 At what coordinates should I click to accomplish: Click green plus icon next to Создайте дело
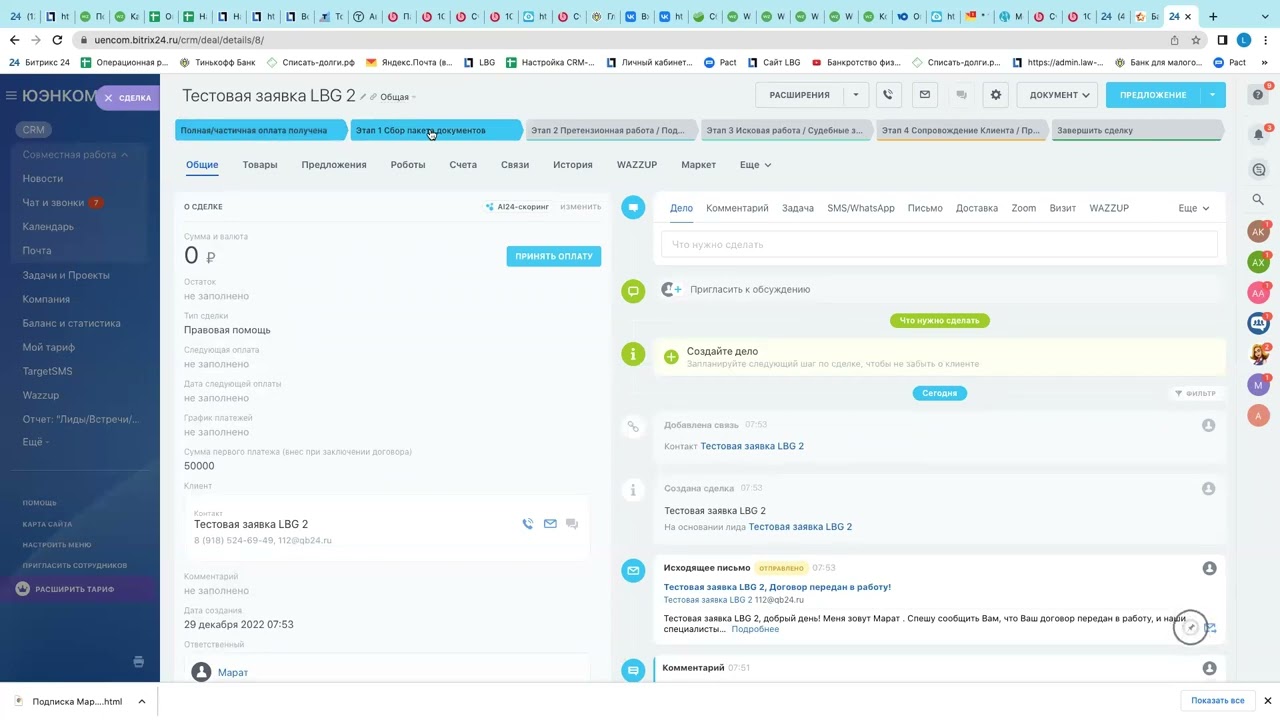tap(671, 357)
